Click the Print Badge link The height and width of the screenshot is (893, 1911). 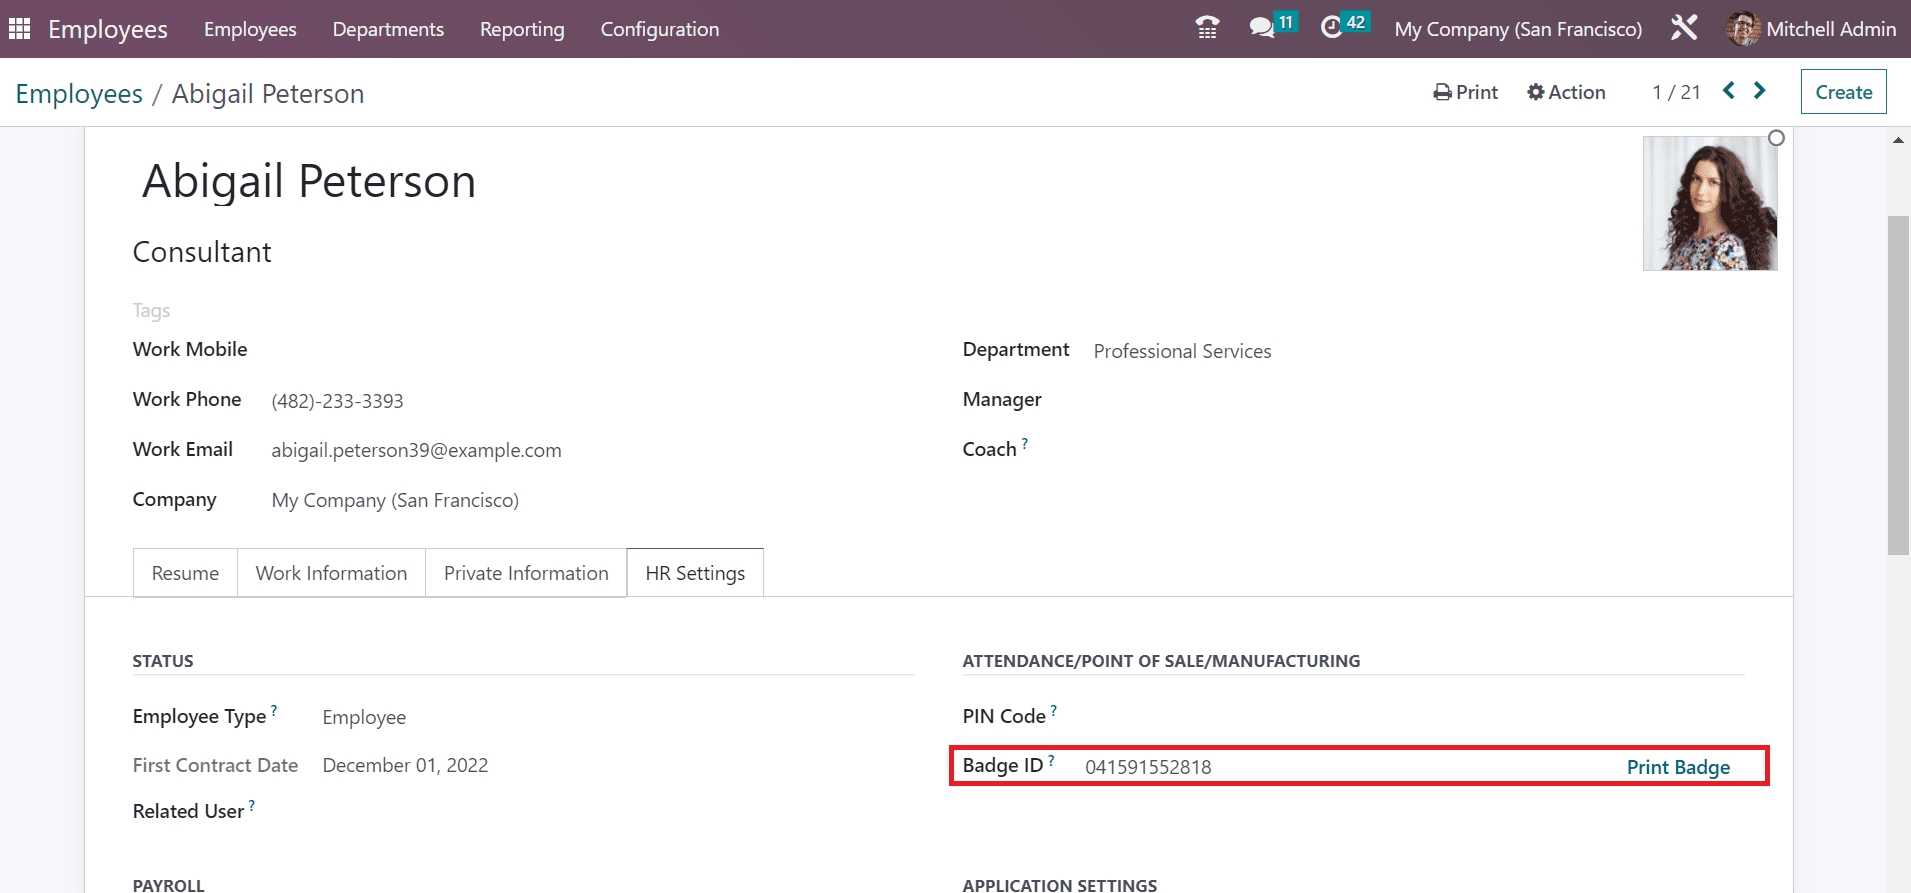coord(1678,767)
